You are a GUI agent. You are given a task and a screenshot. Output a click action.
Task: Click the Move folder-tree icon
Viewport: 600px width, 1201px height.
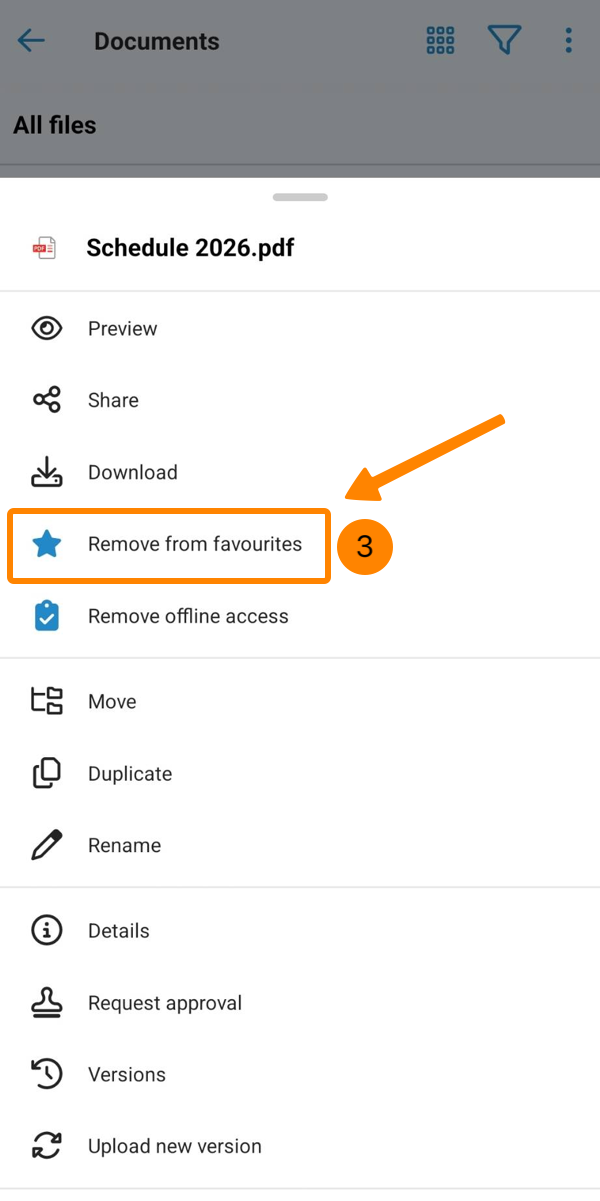(x=47, y=701)
